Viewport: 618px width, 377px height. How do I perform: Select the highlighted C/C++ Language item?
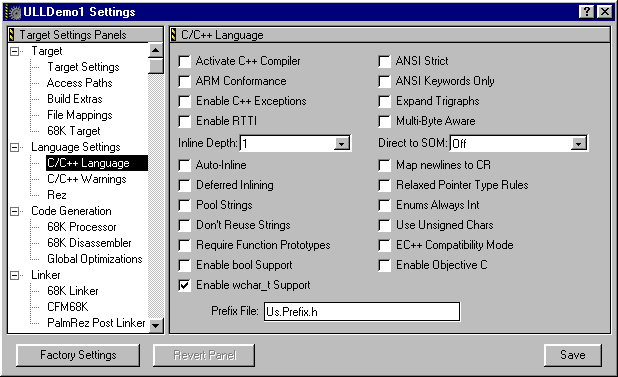tap(97, 163)
